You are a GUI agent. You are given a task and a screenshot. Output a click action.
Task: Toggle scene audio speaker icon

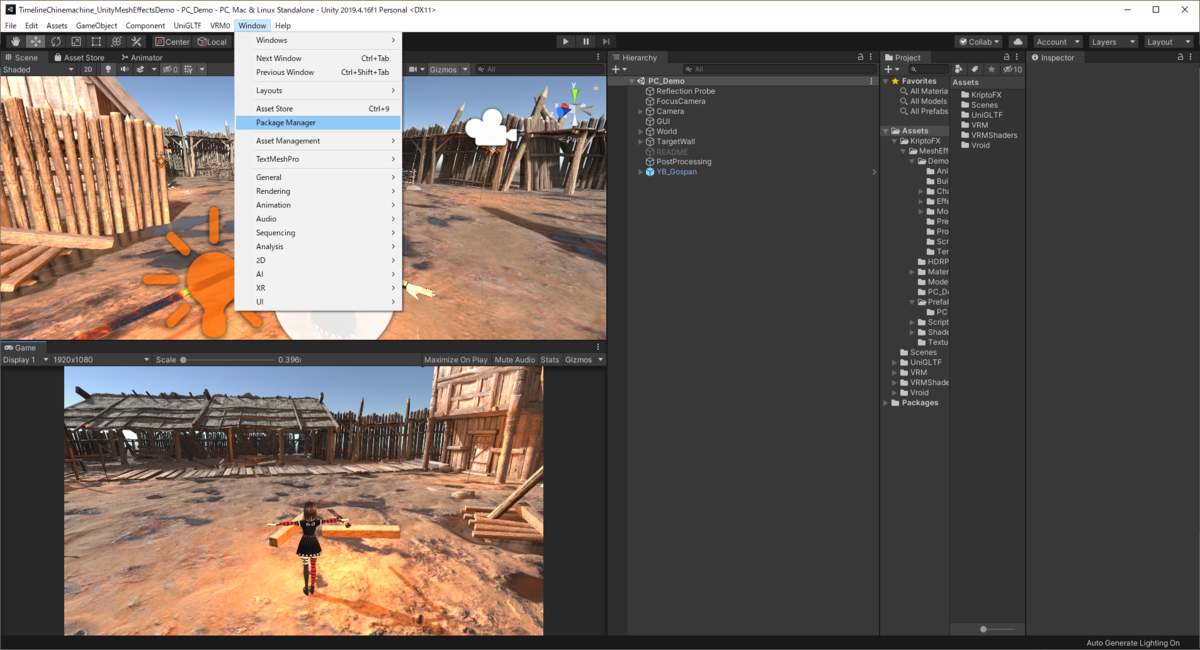(126, 70)
